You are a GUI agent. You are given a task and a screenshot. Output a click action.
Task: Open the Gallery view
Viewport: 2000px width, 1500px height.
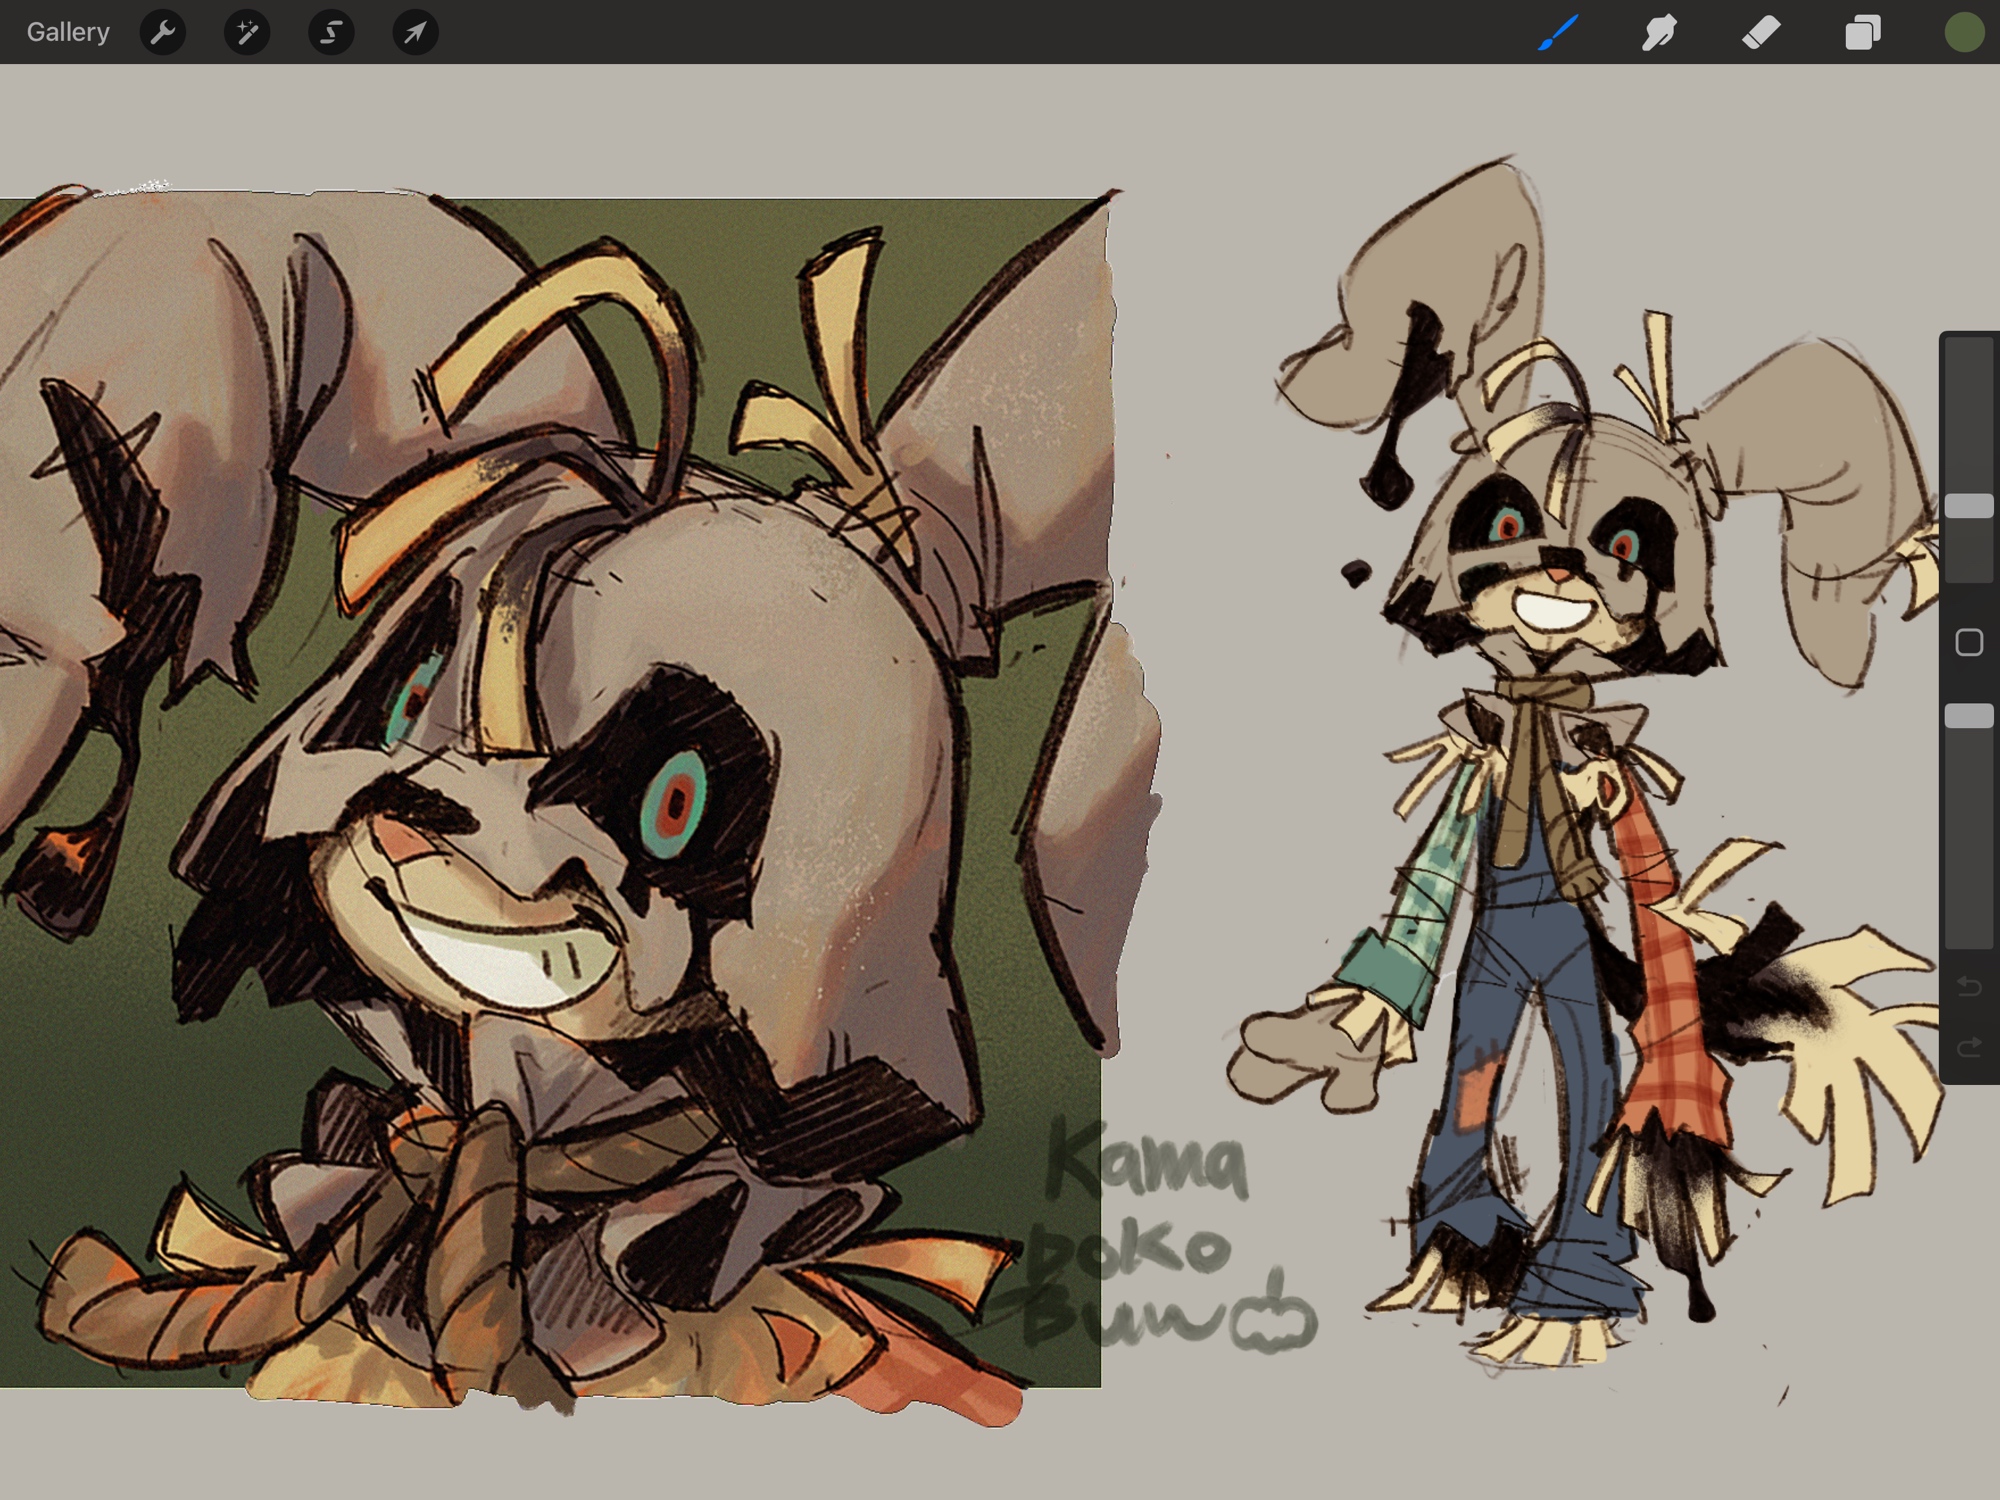68,32
